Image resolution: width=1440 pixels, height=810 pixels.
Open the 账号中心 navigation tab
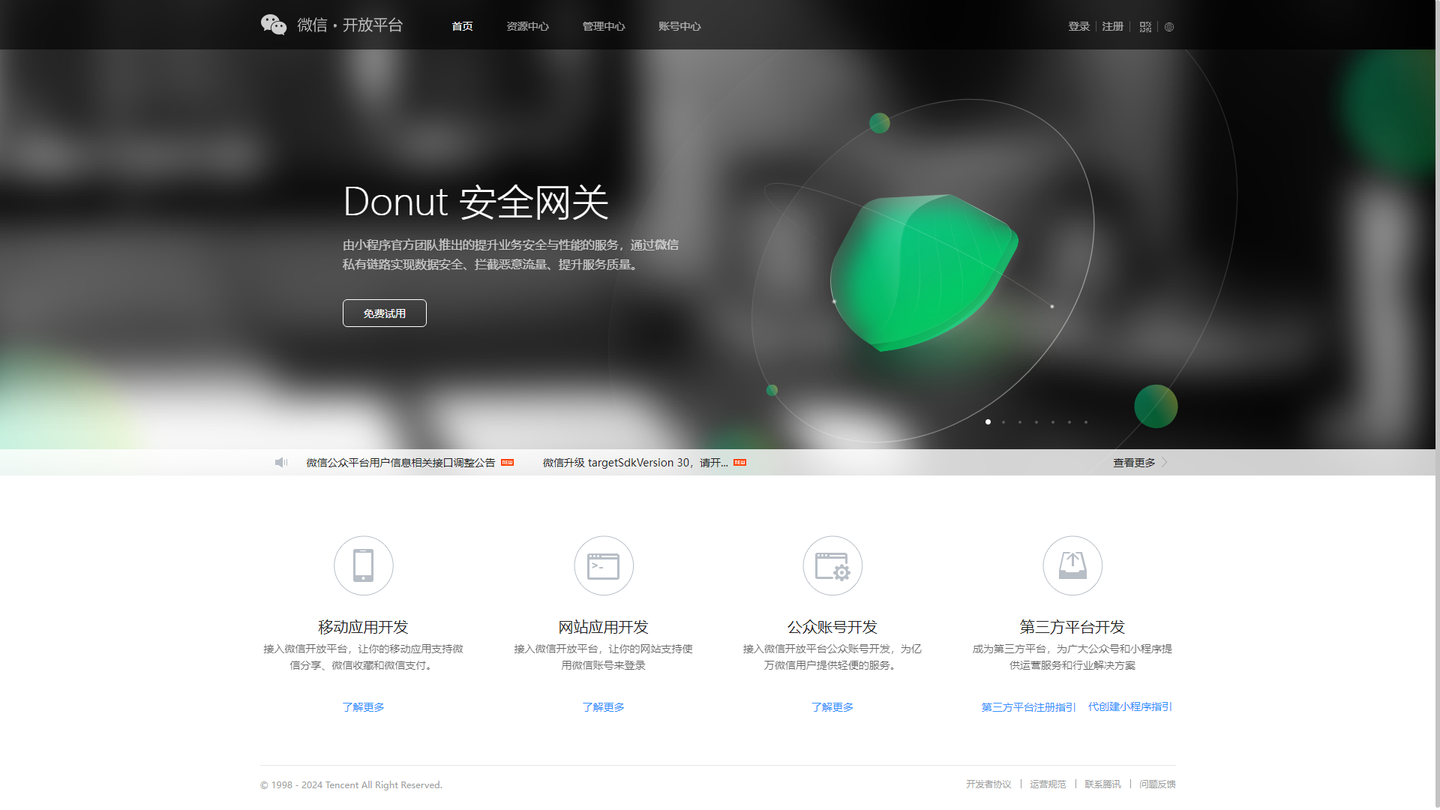click(x=679, y=27)
